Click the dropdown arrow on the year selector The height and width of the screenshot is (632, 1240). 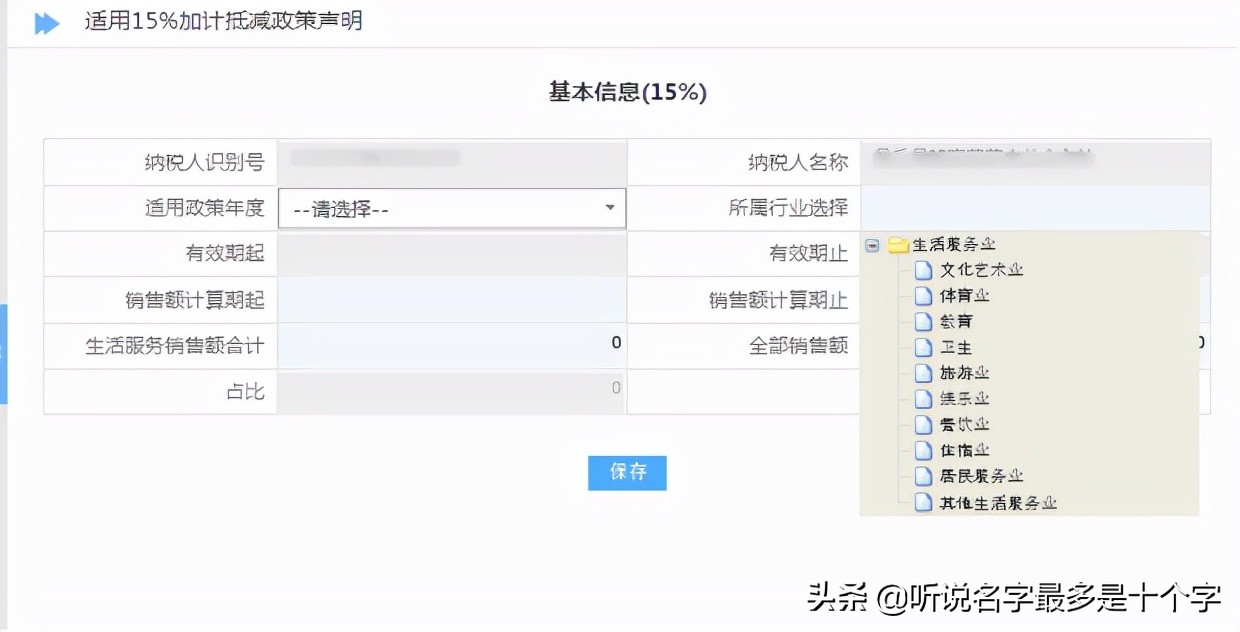[x=609, y=208]
